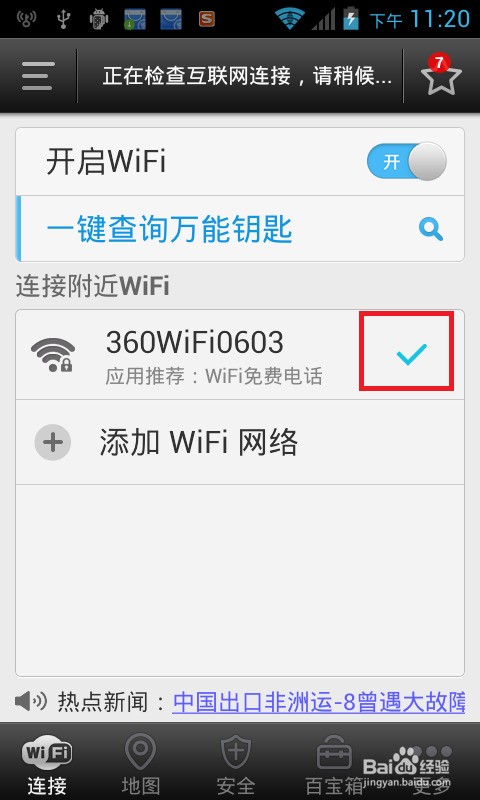This screenshot has height=800, width=480.
Task: Tap the plus icon for adding network
Action: [x=53, y=442]
